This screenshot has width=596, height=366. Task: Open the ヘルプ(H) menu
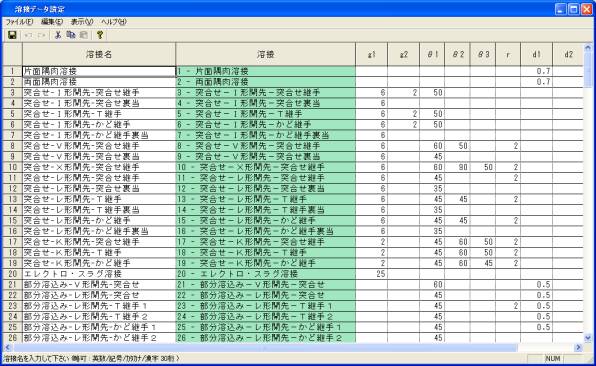(114, 22)
